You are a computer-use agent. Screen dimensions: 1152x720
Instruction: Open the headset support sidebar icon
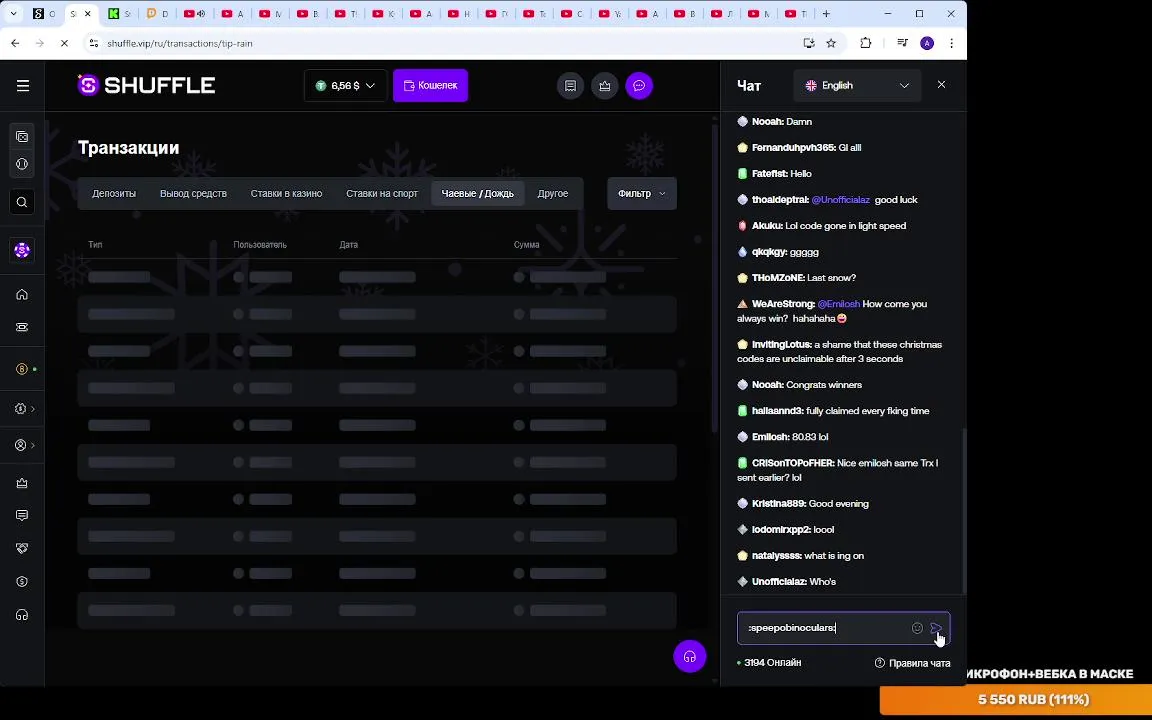22,615
